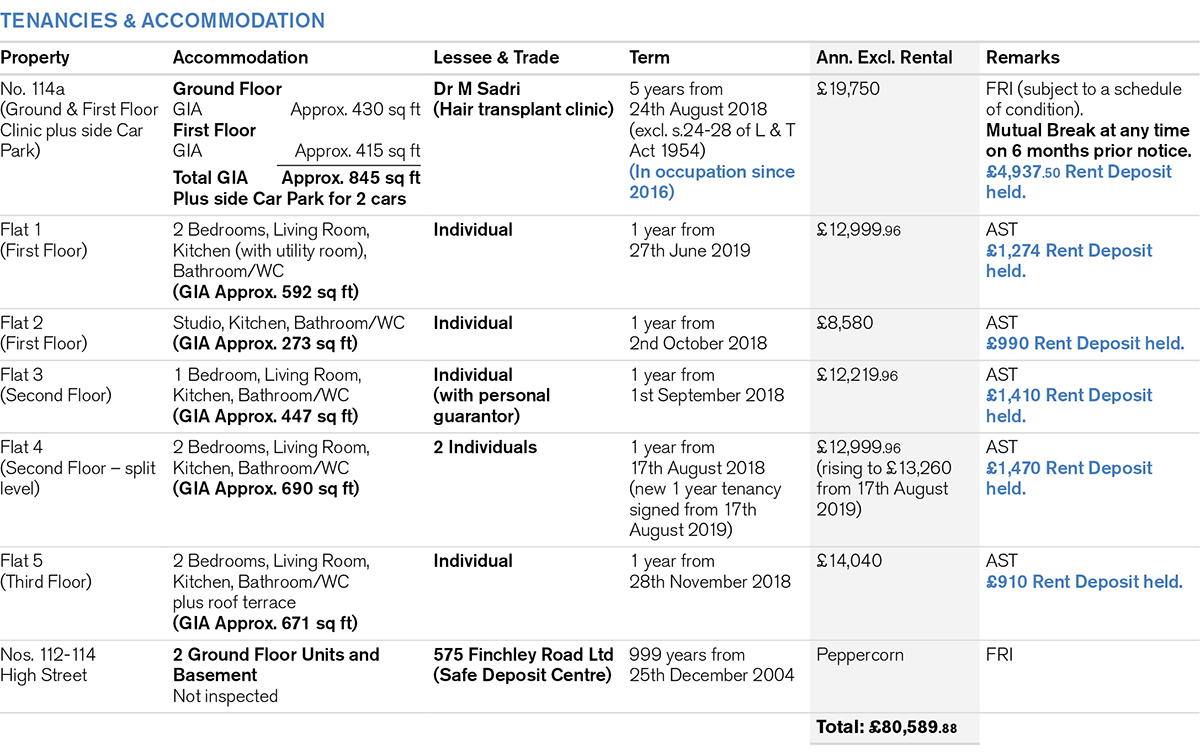Select the £19,750 rental amount
The image size is (1200, 754).
pyautogui.click(x=848, y=89)
